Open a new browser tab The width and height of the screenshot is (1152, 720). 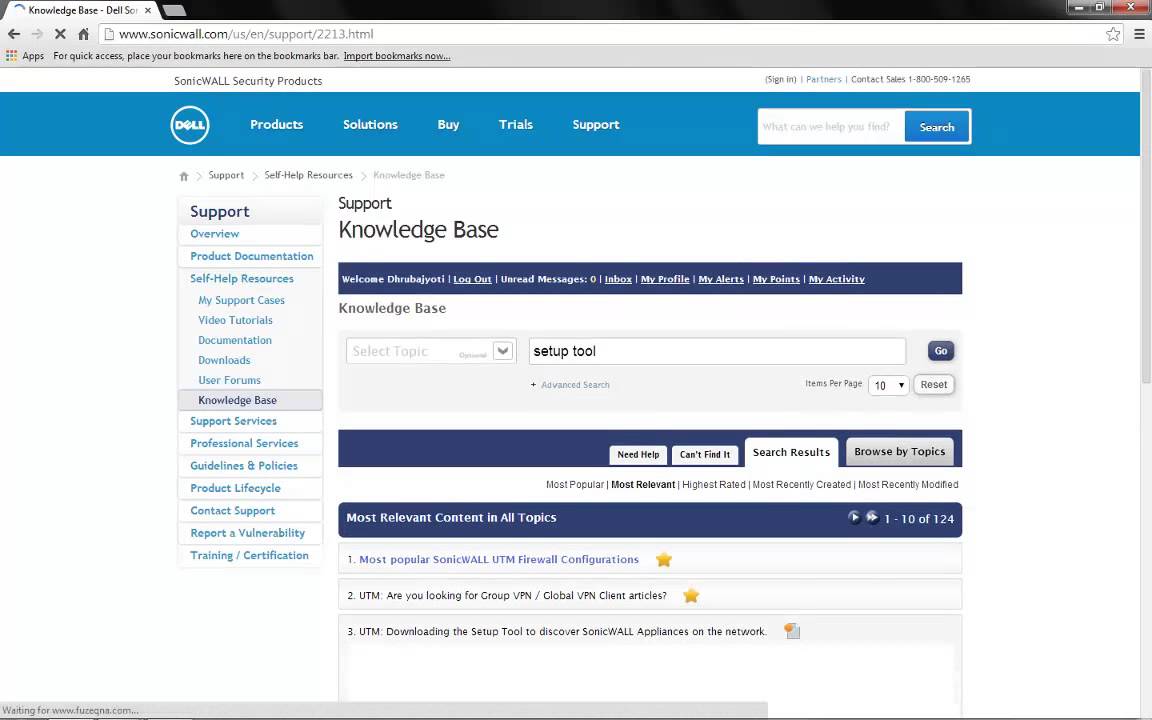(x=173, y=10)
